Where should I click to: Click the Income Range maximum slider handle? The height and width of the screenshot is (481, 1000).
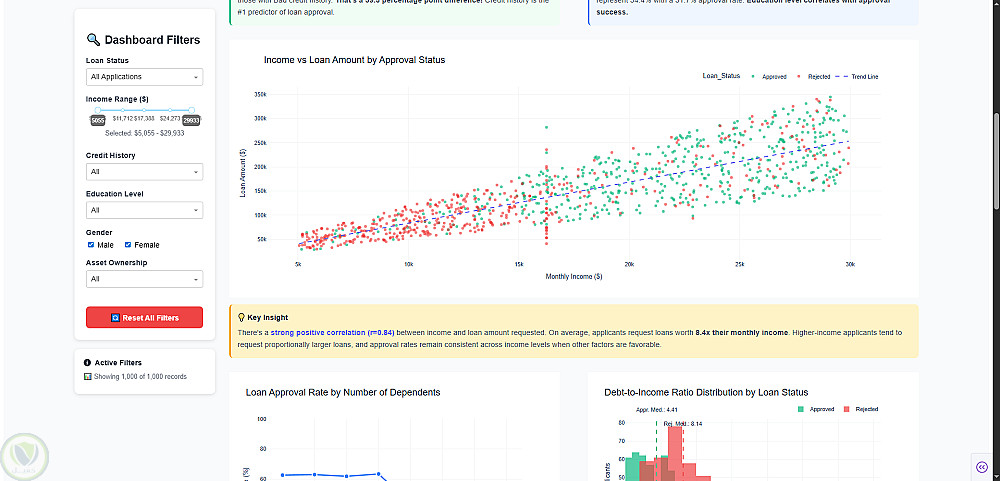192,110
